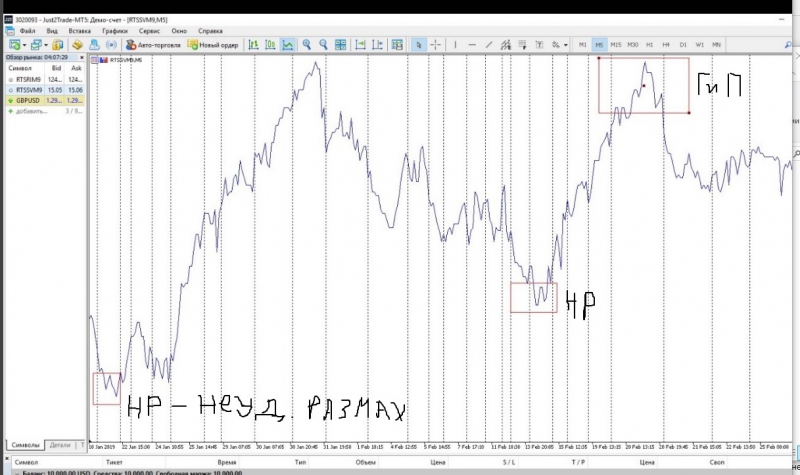800x475 pixels.
Task: Select the vertical line drawing tool
Action: pyautogui.click(x=455, y=45)
